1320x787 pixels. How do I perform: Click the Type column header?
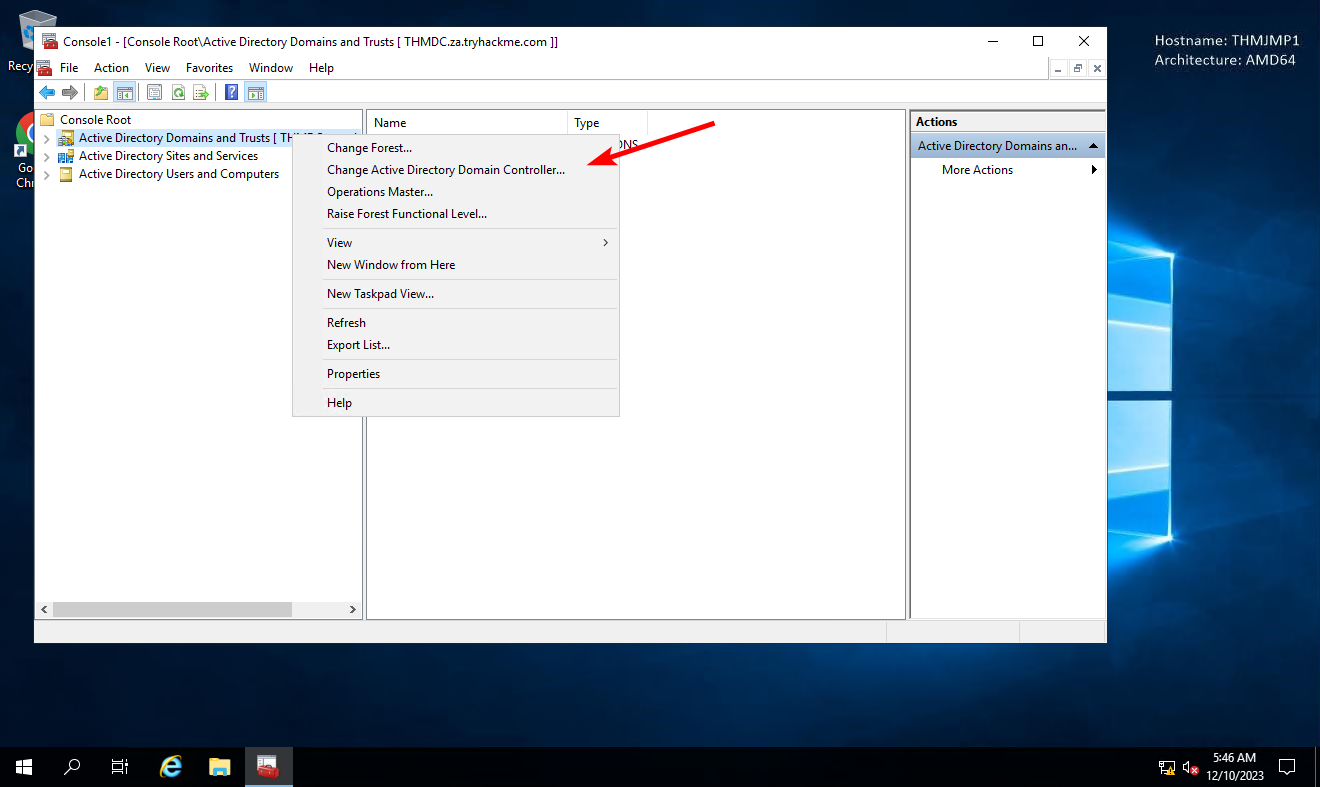[x=607, y=123]
